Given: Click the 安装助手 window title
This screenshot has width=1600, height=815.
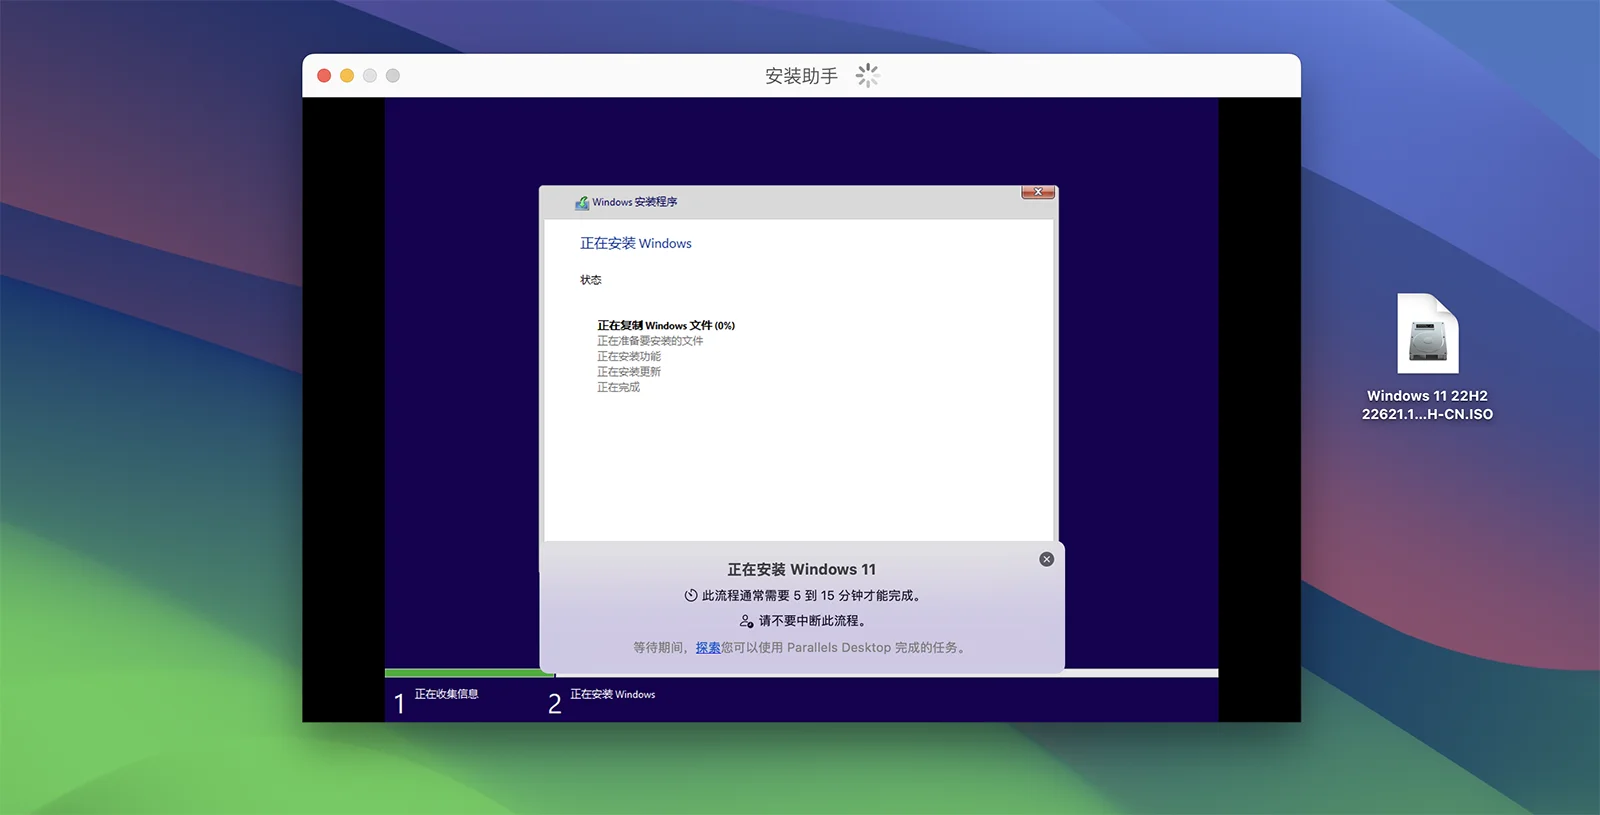Looking at the screenshot, I should [801, 76].
